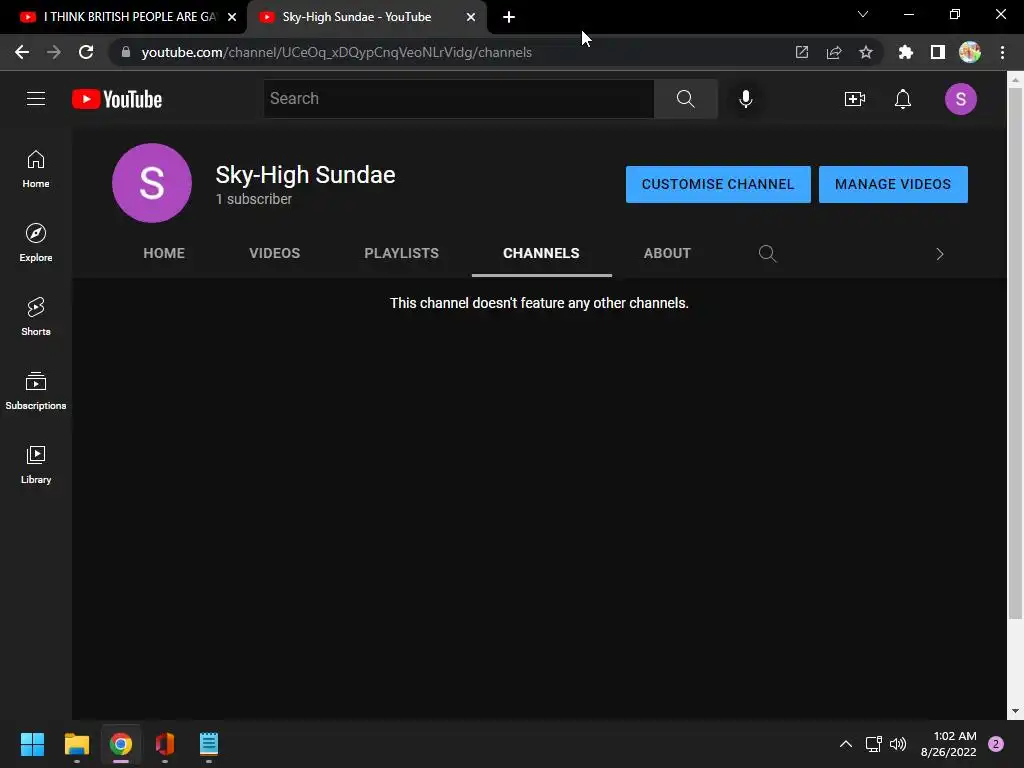Open the notifications bell
This screenshot has width=1024, height=768.
(903, 99)
